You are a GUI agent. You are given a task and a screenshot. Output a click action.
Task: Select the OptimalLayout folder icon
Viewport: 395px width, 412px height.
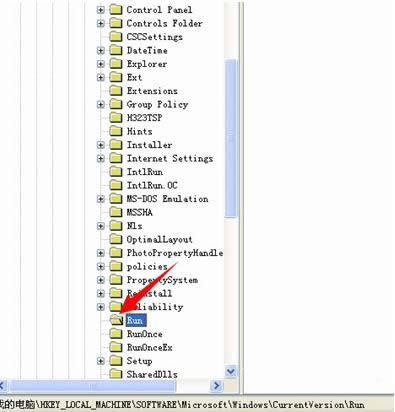point(116,239)
